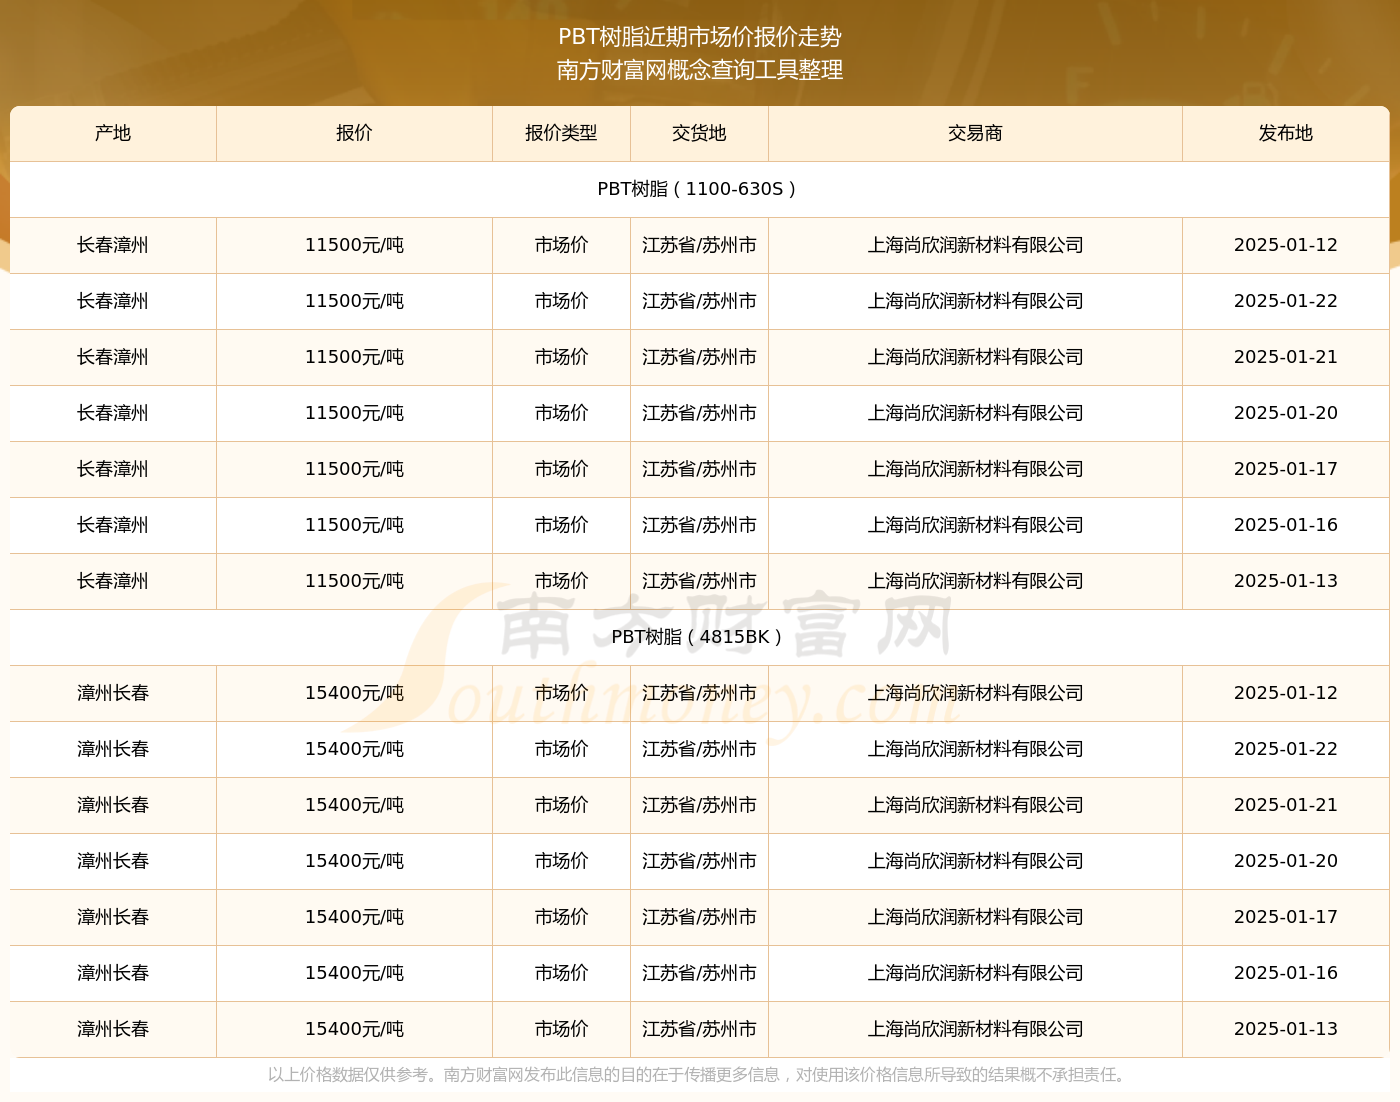1400x1102 pixels.
Task: Click 长春漳州 in the 2025-01-21 row
Action: tap(113, 357)
